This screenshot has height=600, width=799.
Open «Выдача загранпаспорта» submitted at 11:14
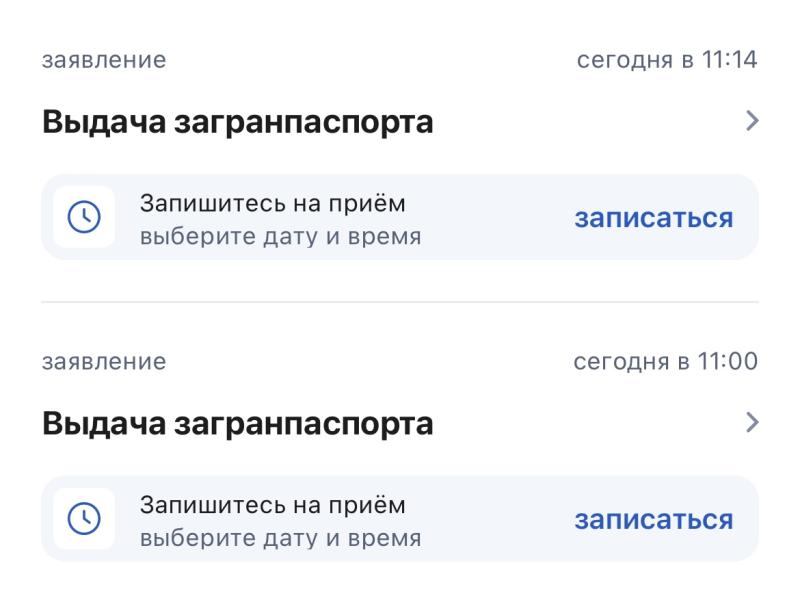(x=237, y=123)
